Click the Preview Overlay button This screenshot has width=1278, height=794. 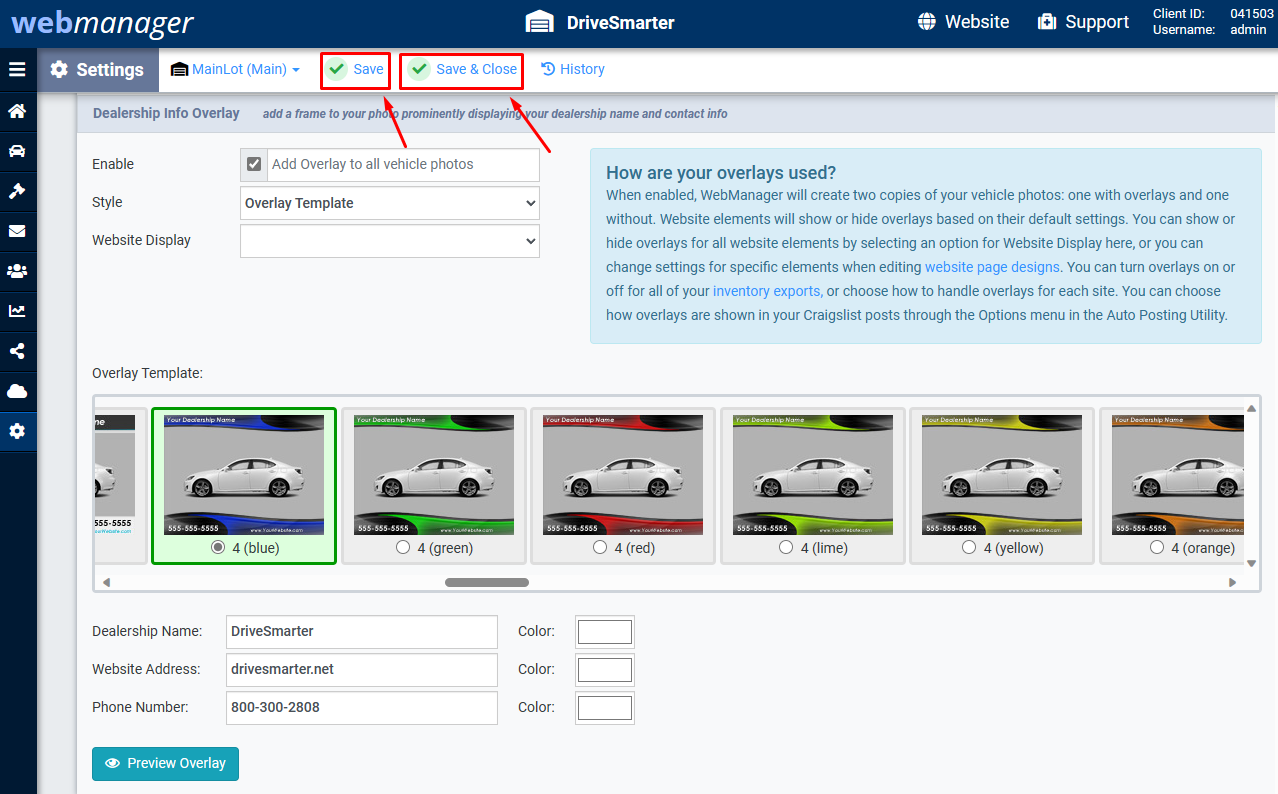(x=164, y=763)
